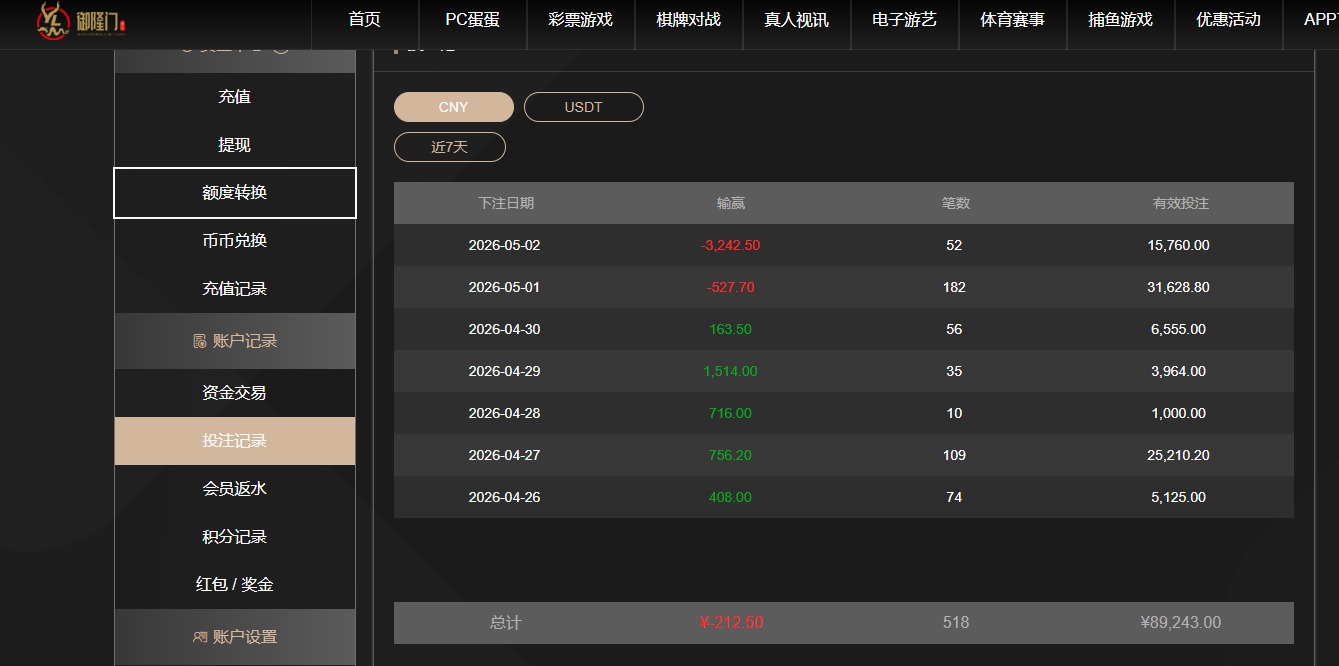The height and width of the screenshot is (666, 1339).
Task: Click the 518 total count
Action: coord(956,623)
